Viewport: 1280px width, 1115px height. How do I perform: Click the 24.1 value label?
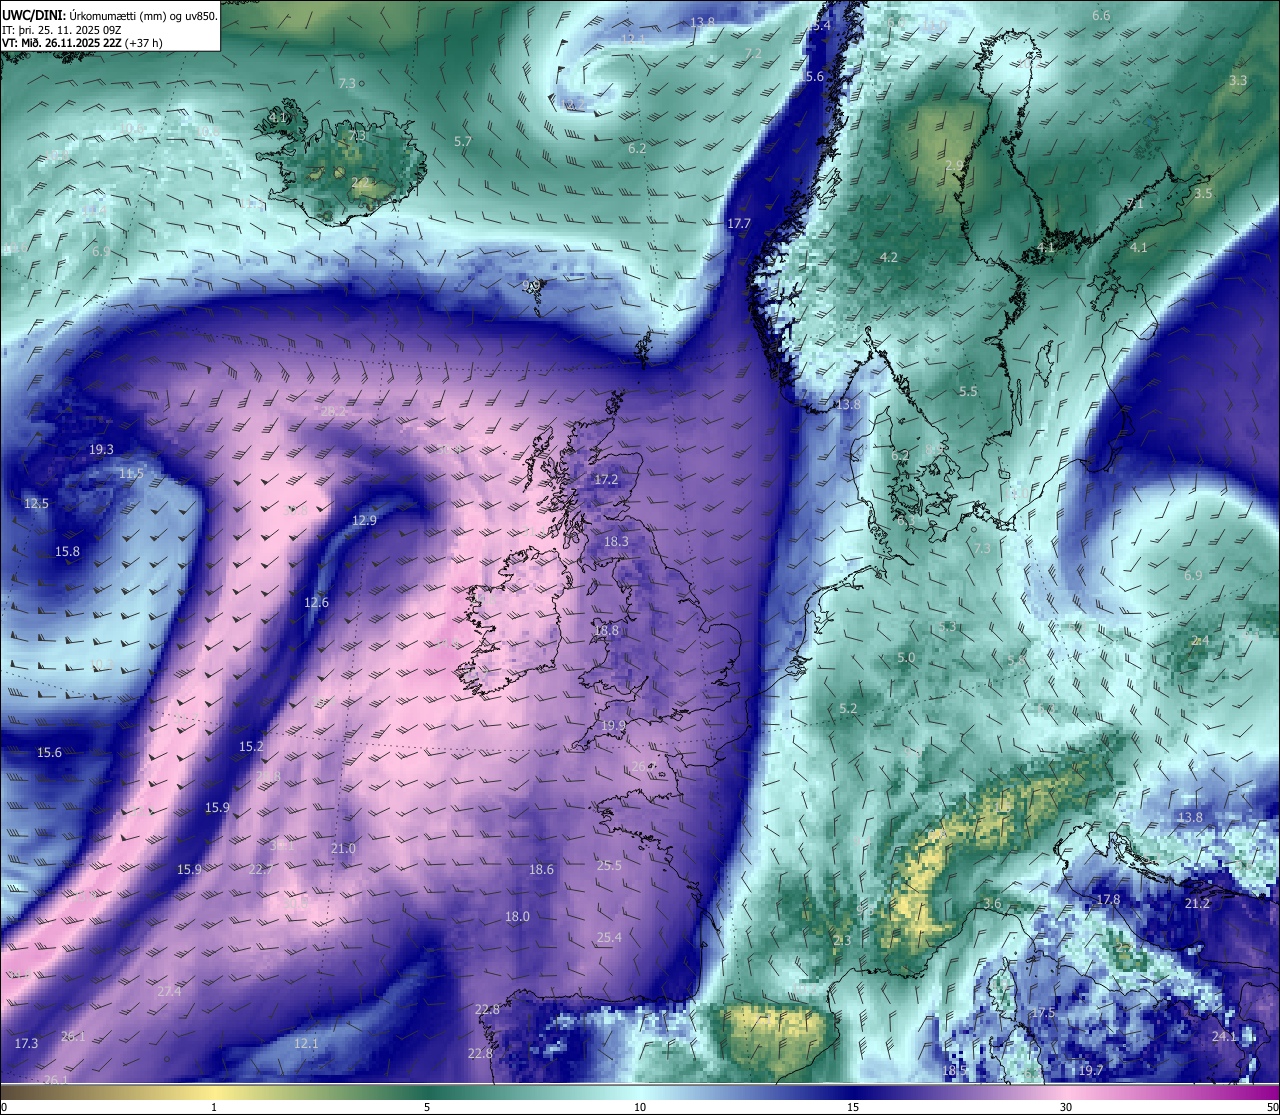point(1224,1037)
